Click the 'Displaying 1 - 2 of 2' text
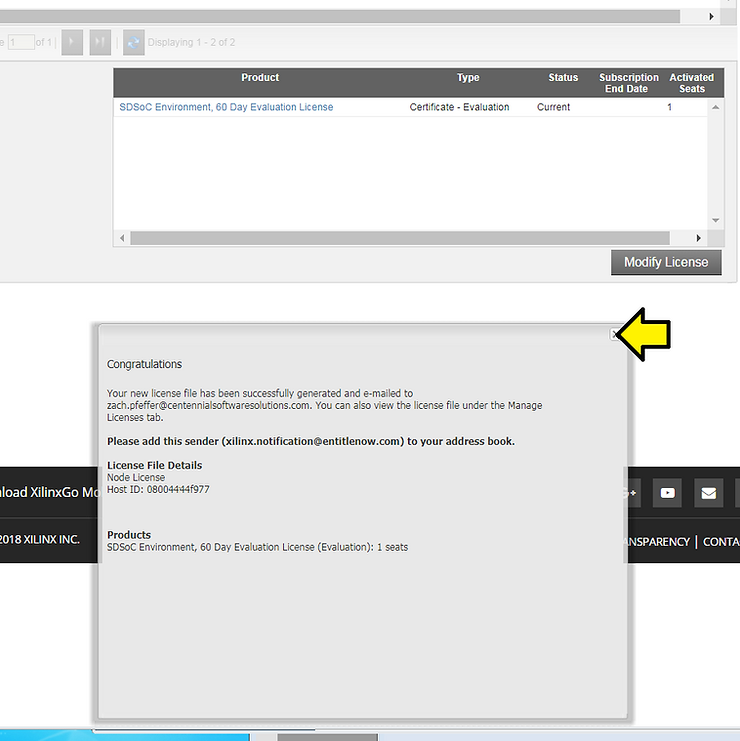The width and height of the screenshot is (740, 741). coord(191,43)
